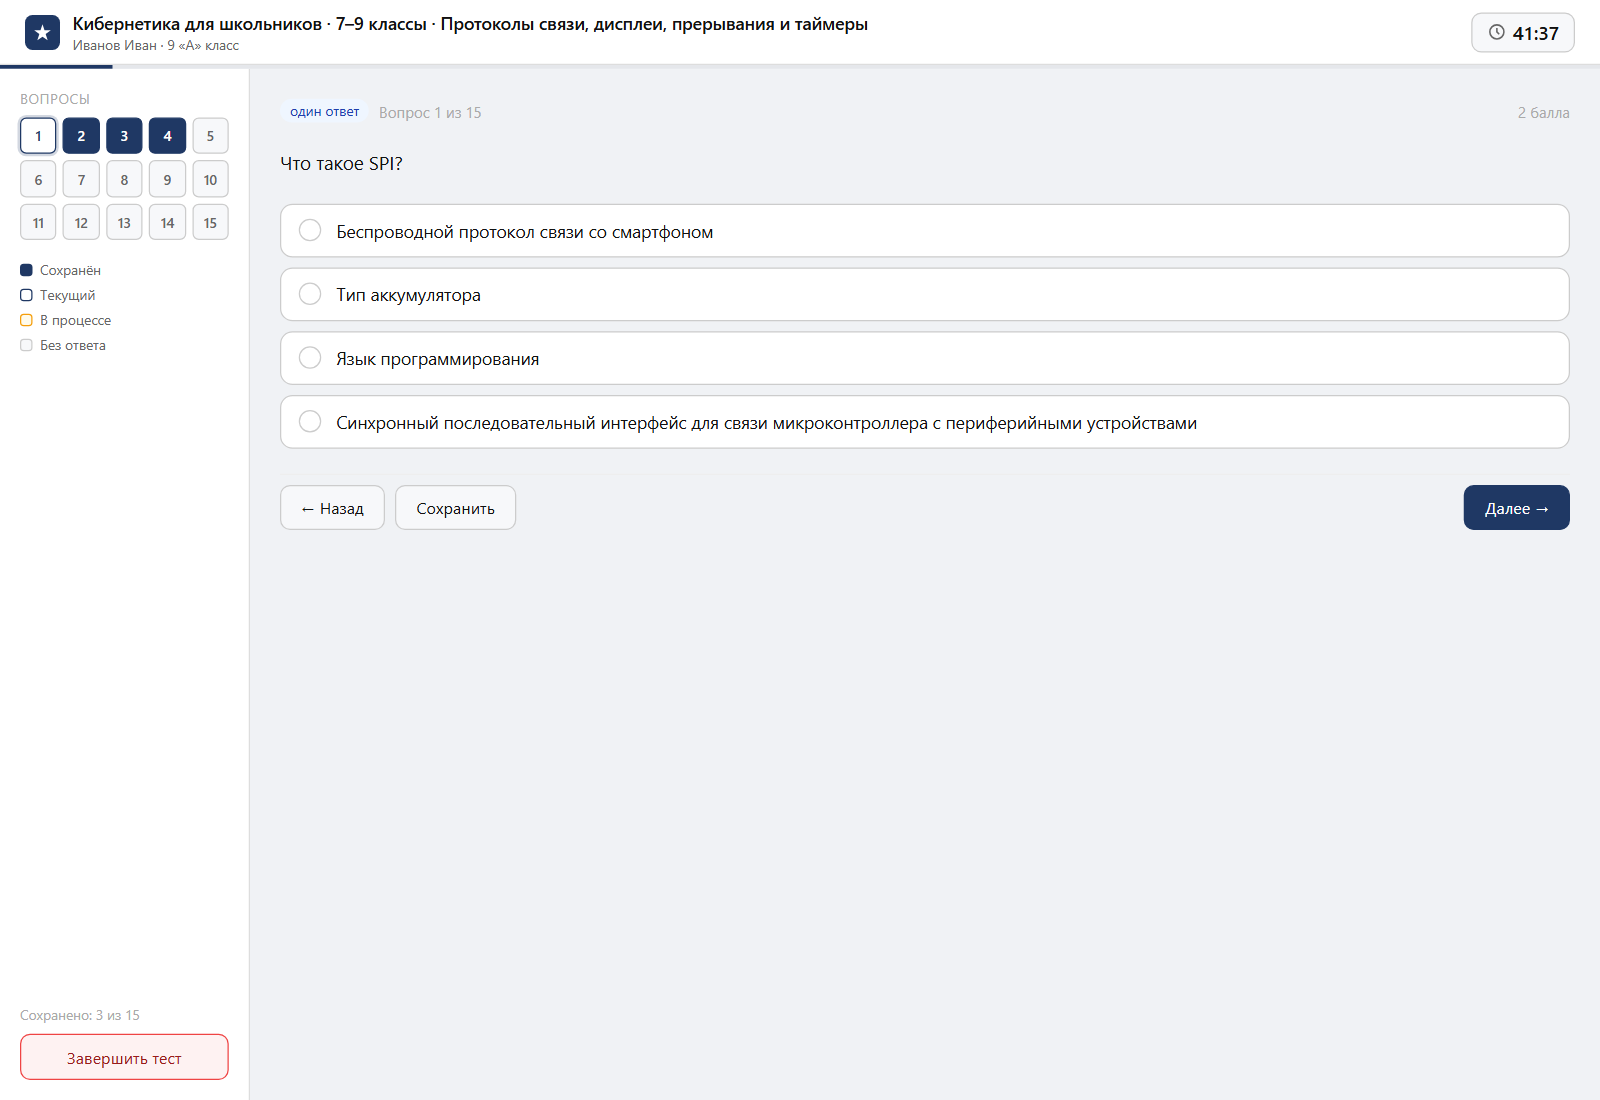Jump to question 15

point(210,222)
